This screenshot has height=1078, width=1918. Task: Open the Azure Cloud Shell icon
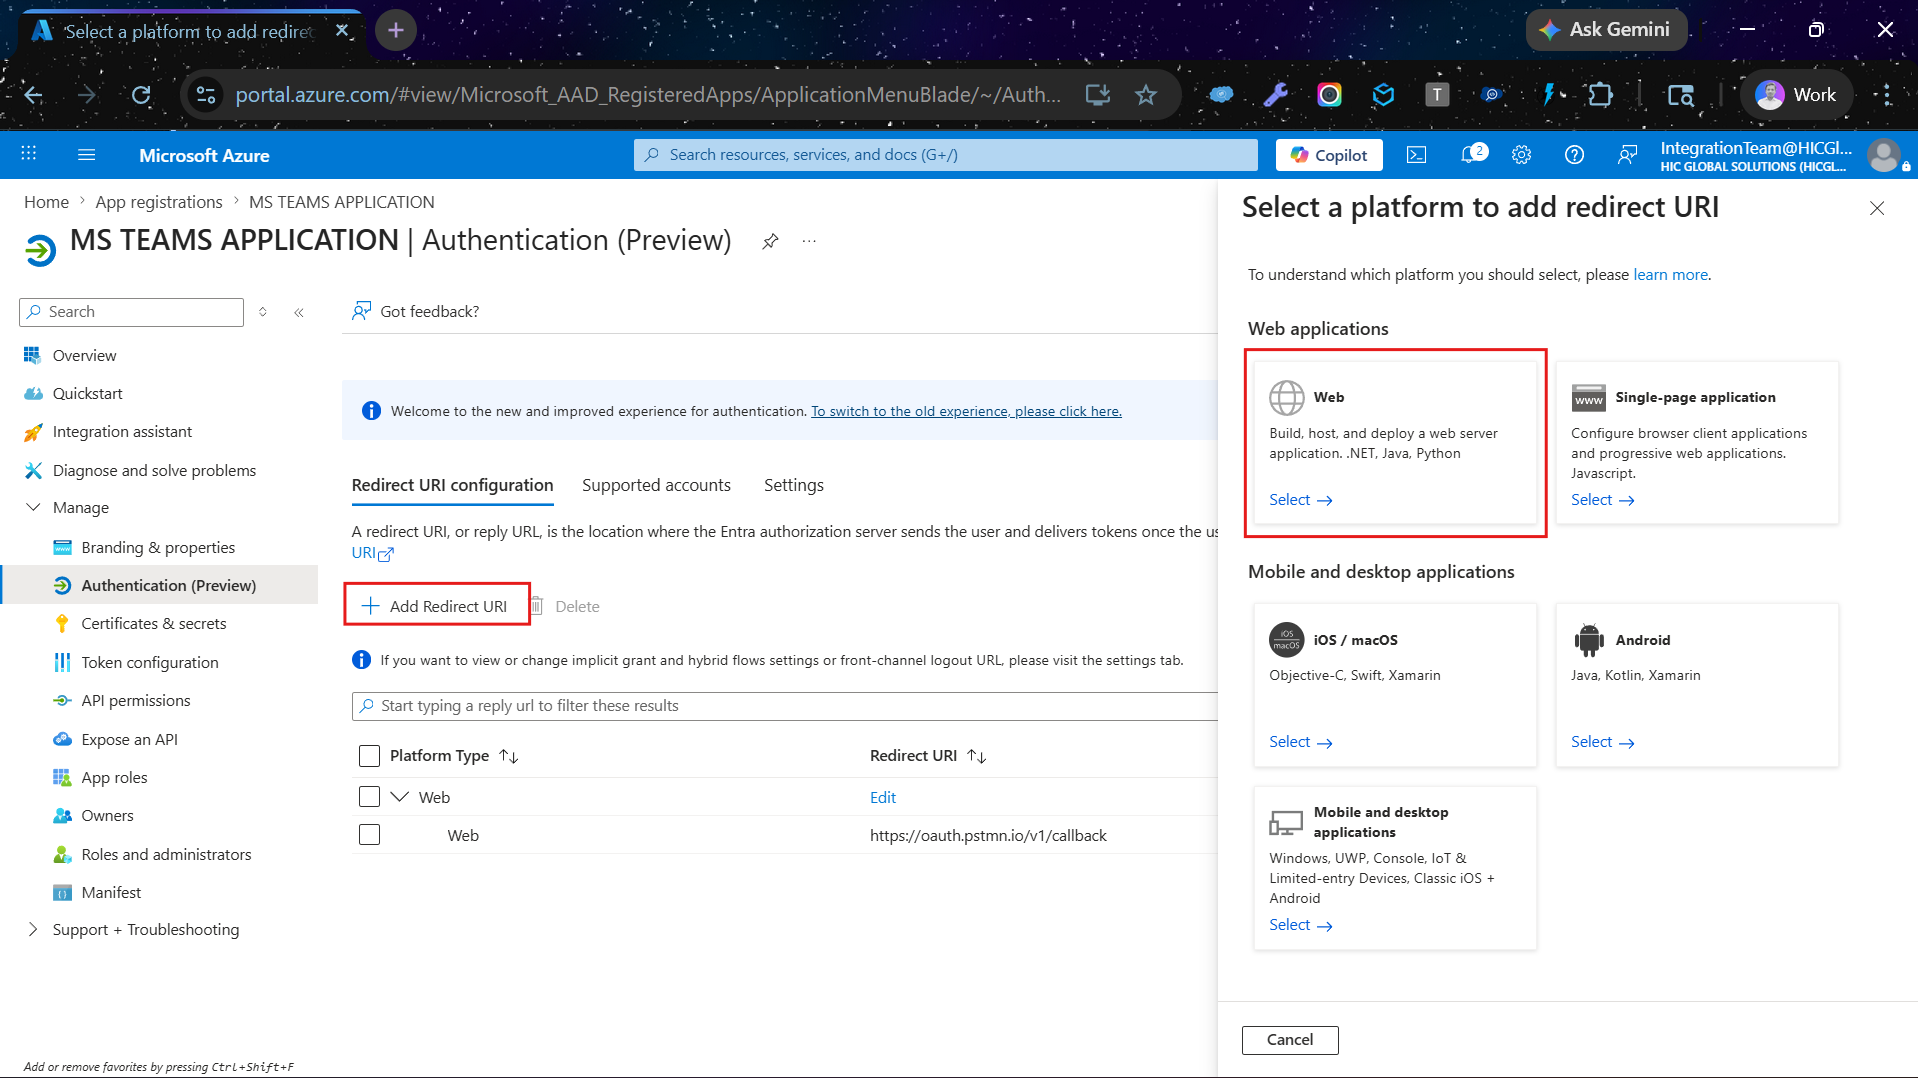pyautogui.click(x=1416, y=155)
